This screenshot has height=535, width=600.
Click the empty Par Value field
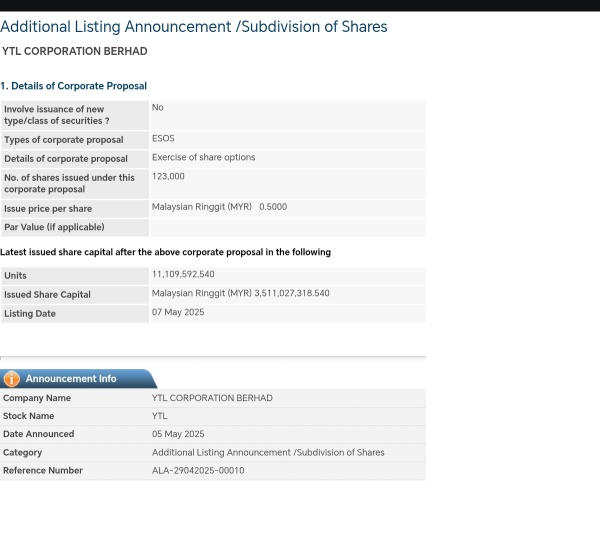coord(288,227)
